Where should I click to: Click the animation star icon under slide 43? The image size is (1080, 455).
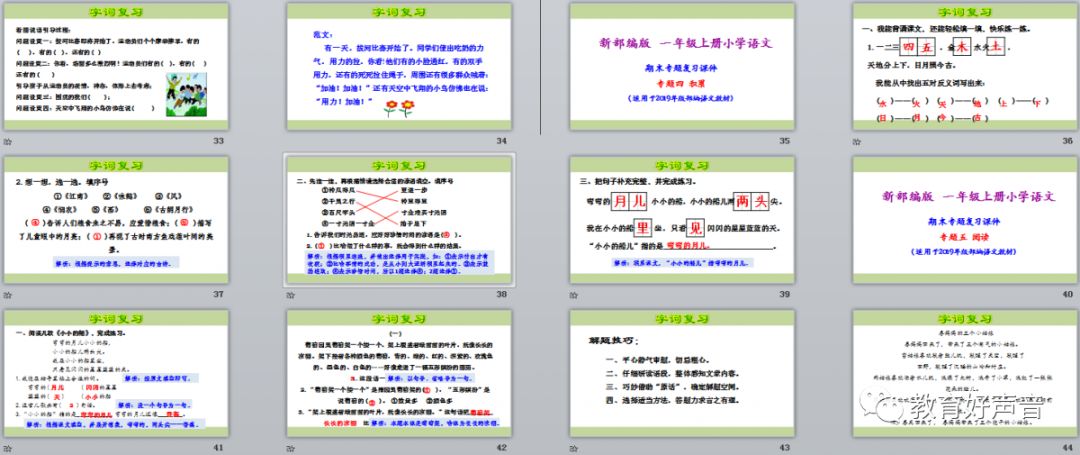pos(574,448)
